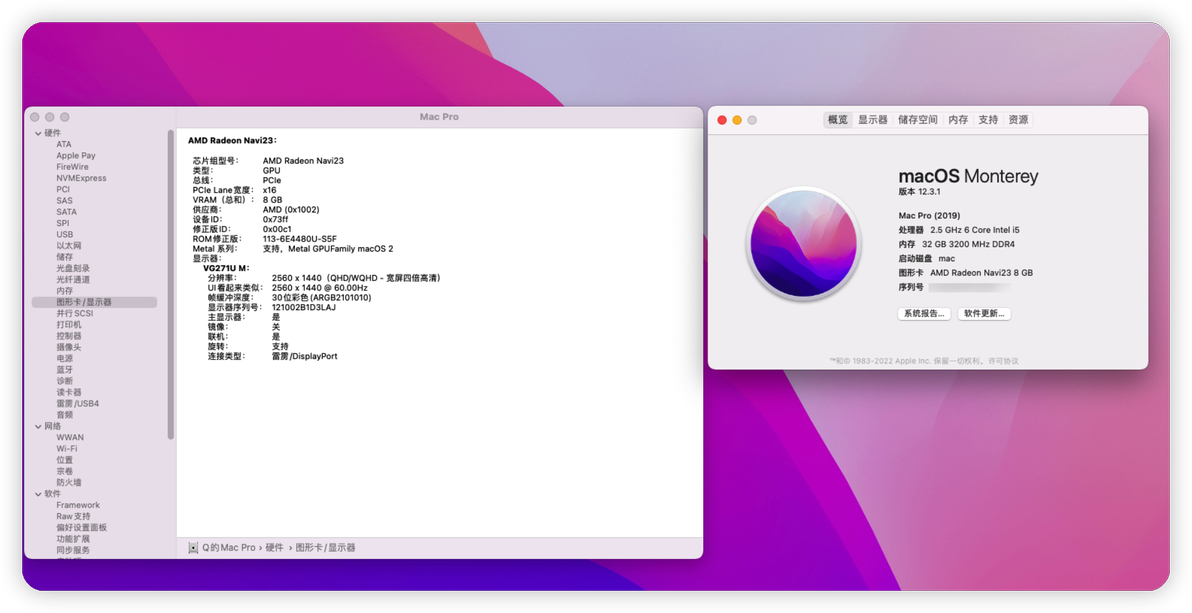This screenshot has width=1192, height=613.
Task: Minimize the About This Mac window
Action: (x=737, y=120)
